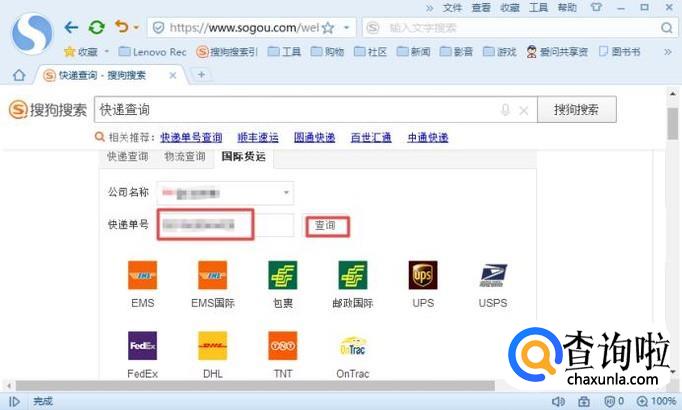
Task: Switch to the 快递查询 widget tab
Action: tap(128, 157)
